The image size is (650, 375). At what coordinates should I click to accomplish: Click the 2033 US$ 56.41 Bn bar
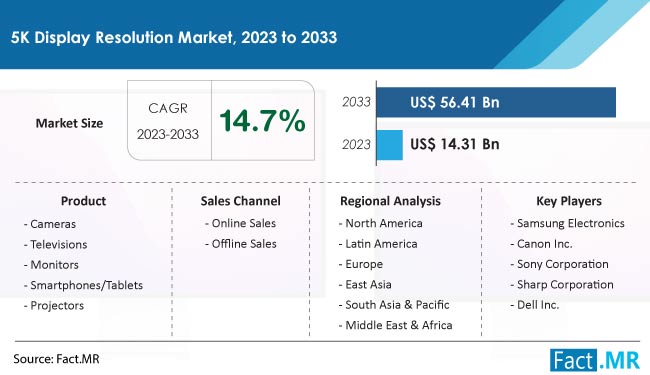point(496,102)
